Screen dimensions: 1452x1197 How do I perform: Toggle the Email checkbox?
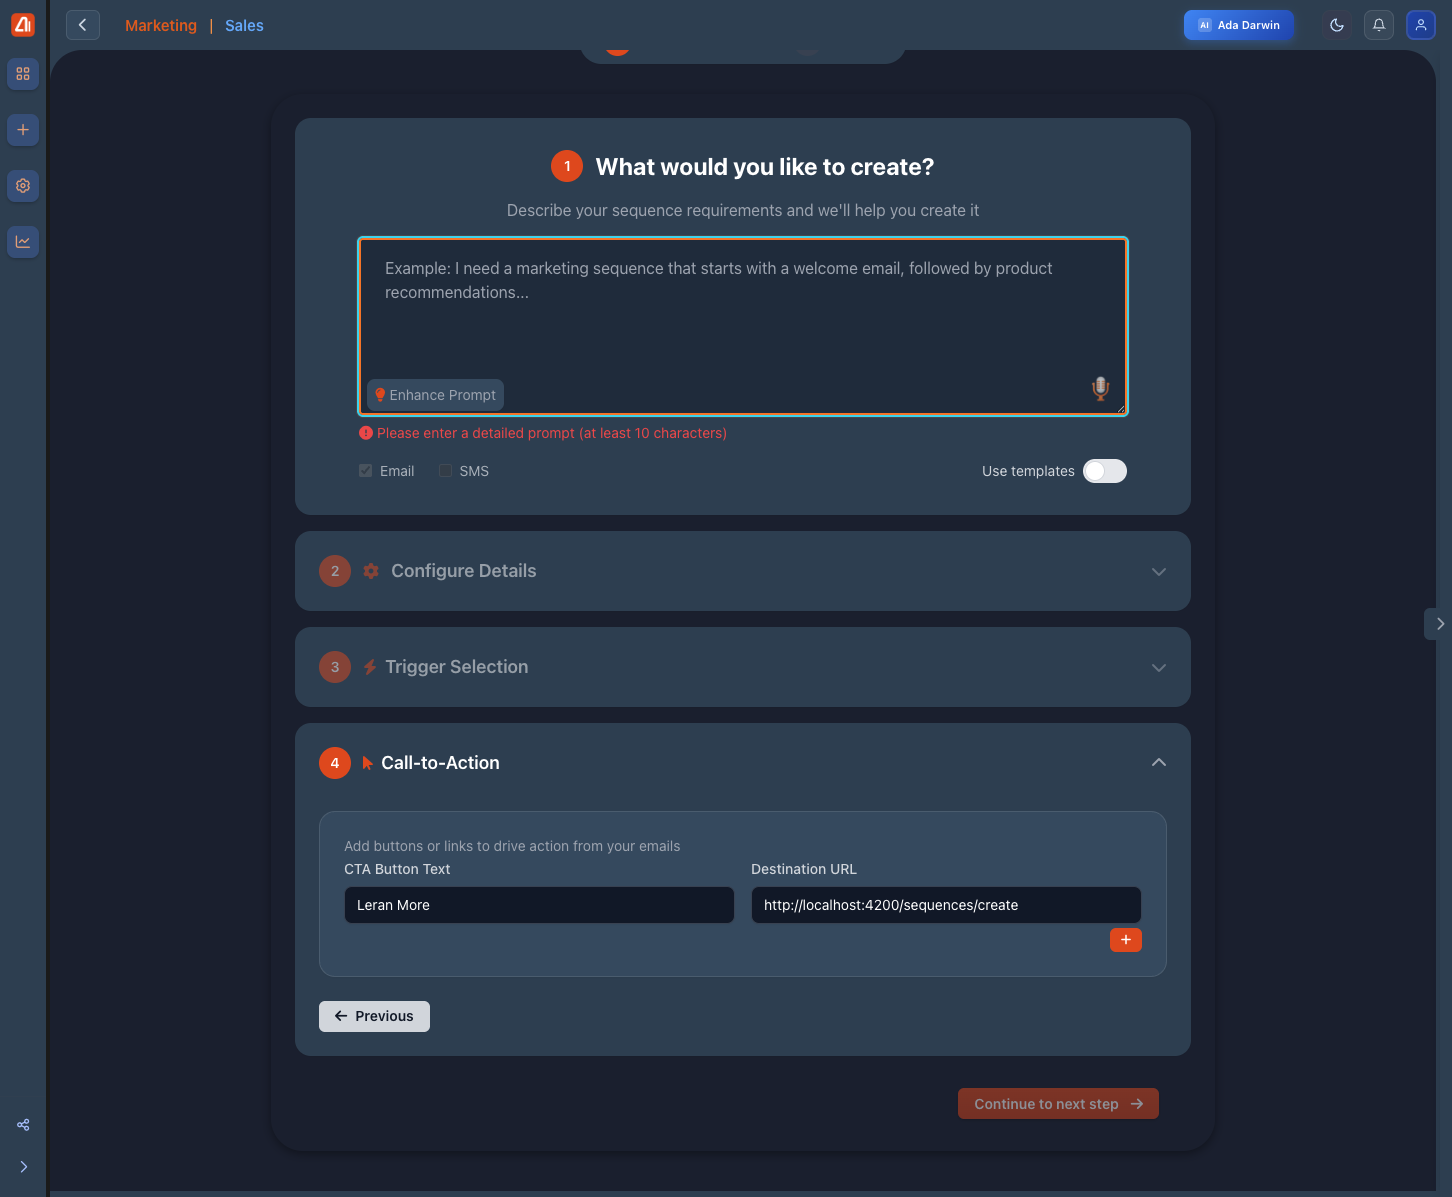tap(366, 471)
